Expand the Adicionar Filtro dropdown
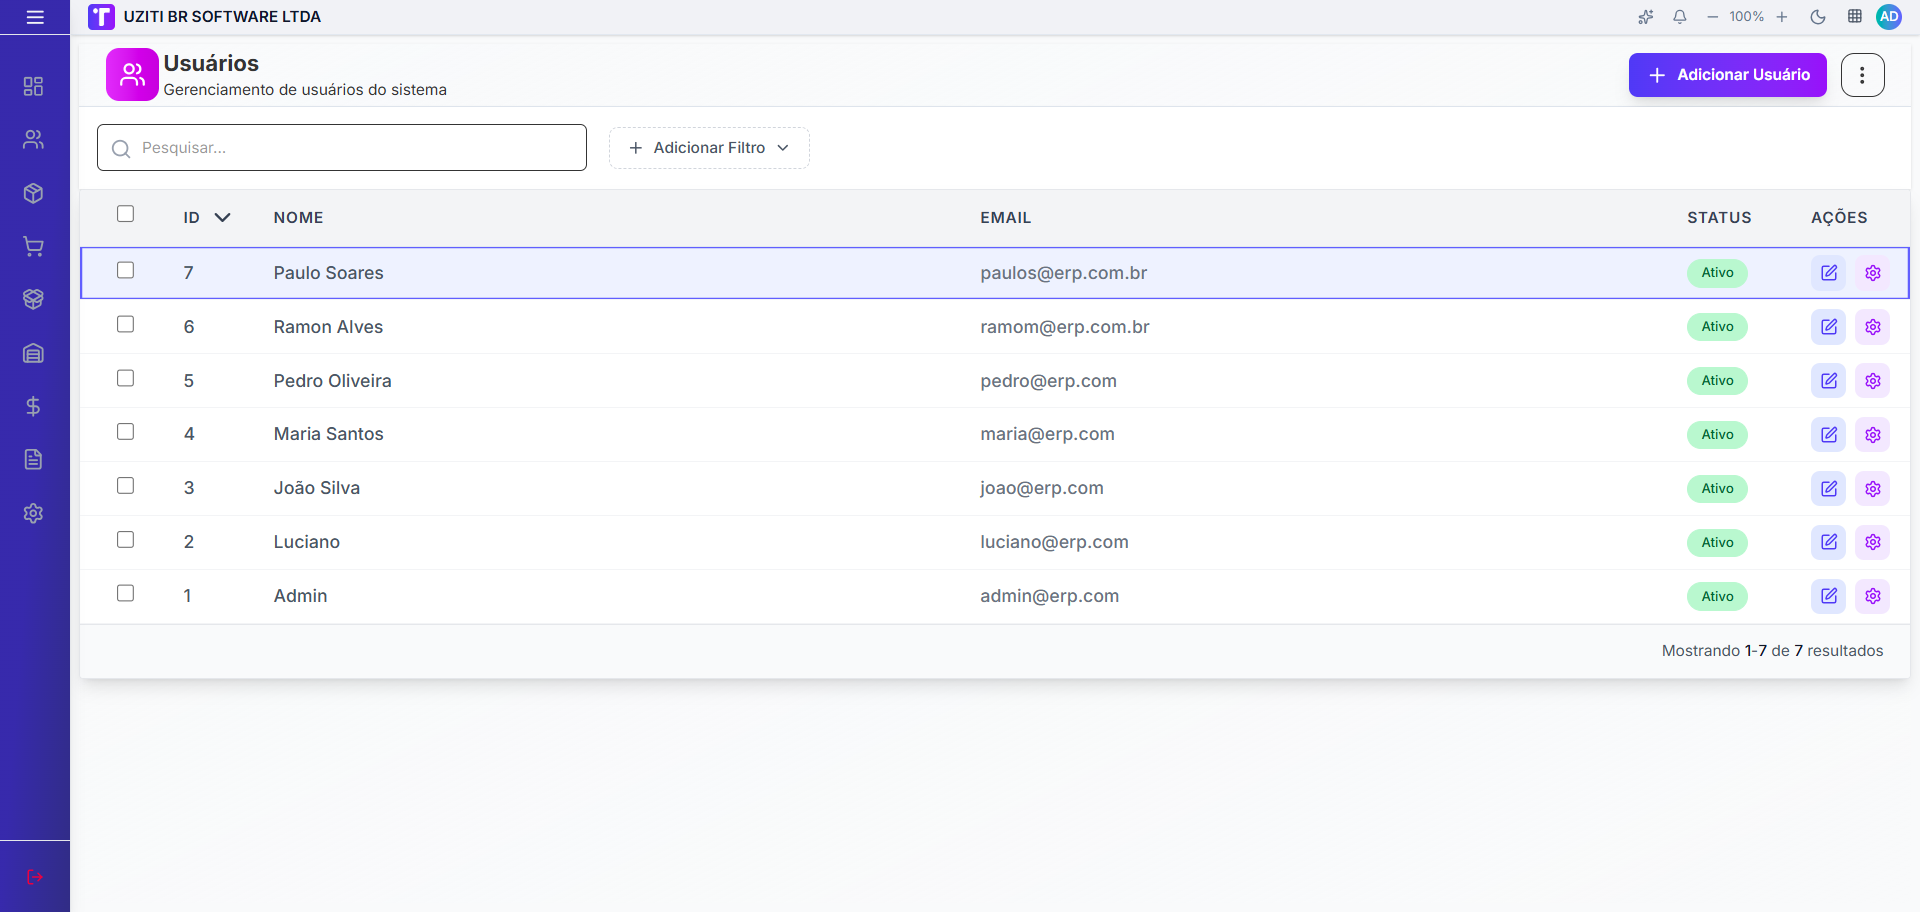This screenshot has width=1920, height=912. point(709,148)
